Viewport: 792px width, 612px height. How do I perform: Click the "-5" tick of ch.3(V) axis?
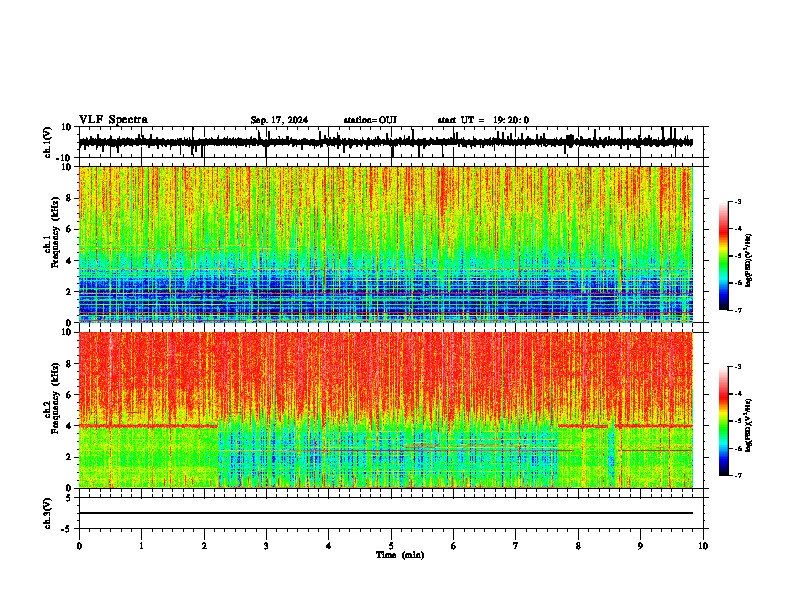pyautogui.click(x=67, y=529)
